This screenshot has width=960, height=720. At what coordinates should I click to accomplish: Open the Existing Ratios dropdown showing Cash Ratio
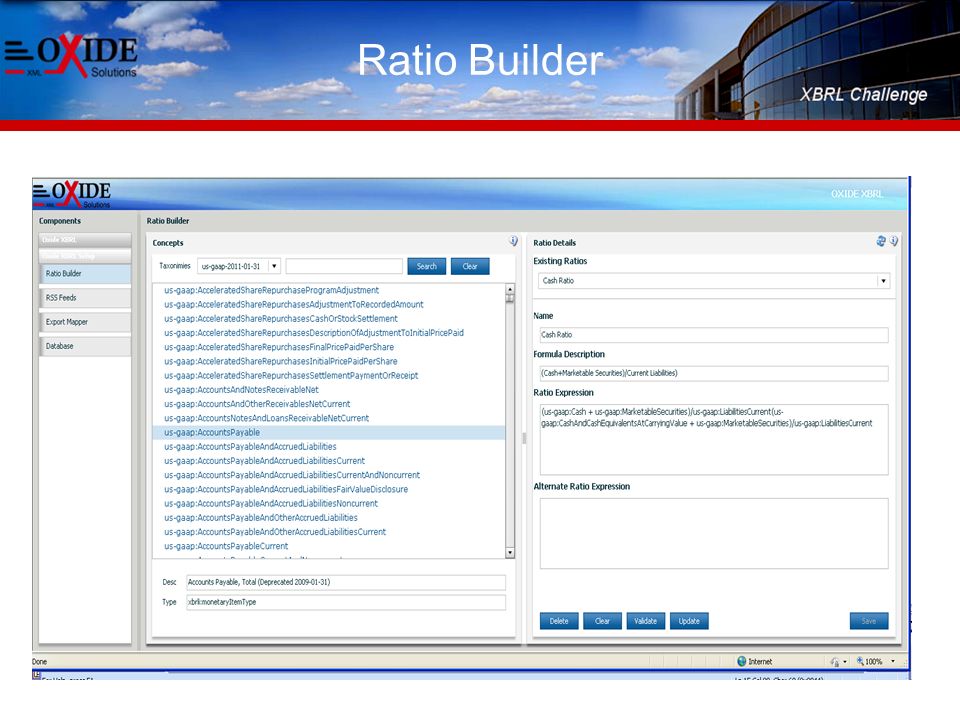714,280
